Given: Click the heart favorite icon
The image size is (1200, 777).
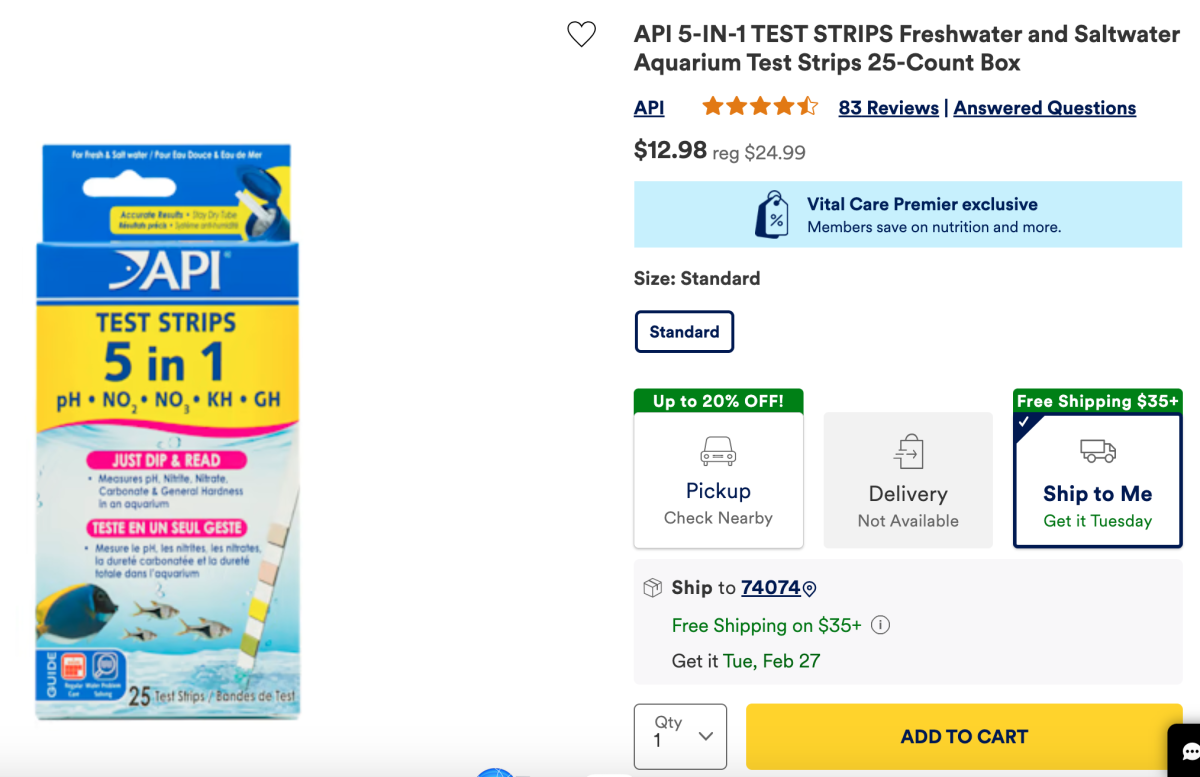Looking at the screenshot, I should click(581, 34).
